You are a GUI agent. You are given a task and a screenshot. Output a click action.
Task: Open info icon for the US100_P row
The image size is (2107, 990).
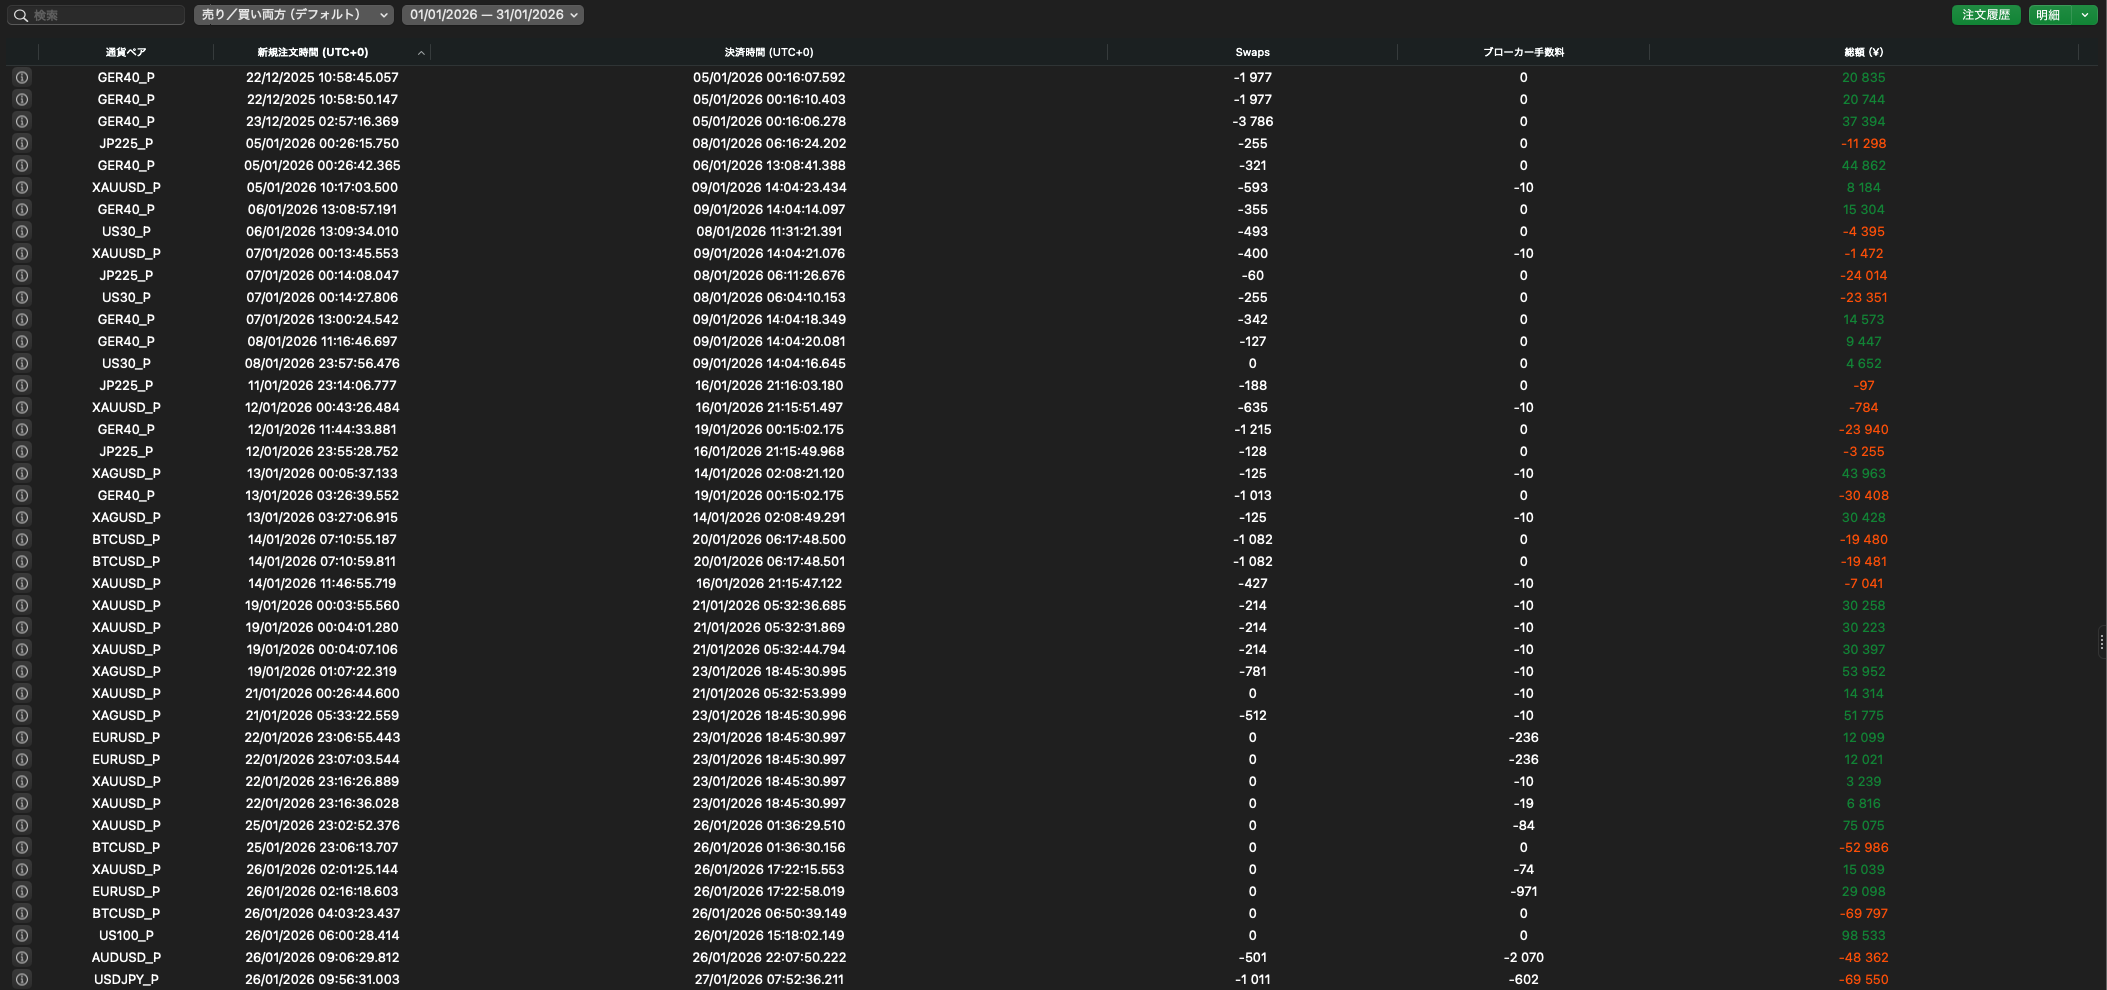point(21,935)
